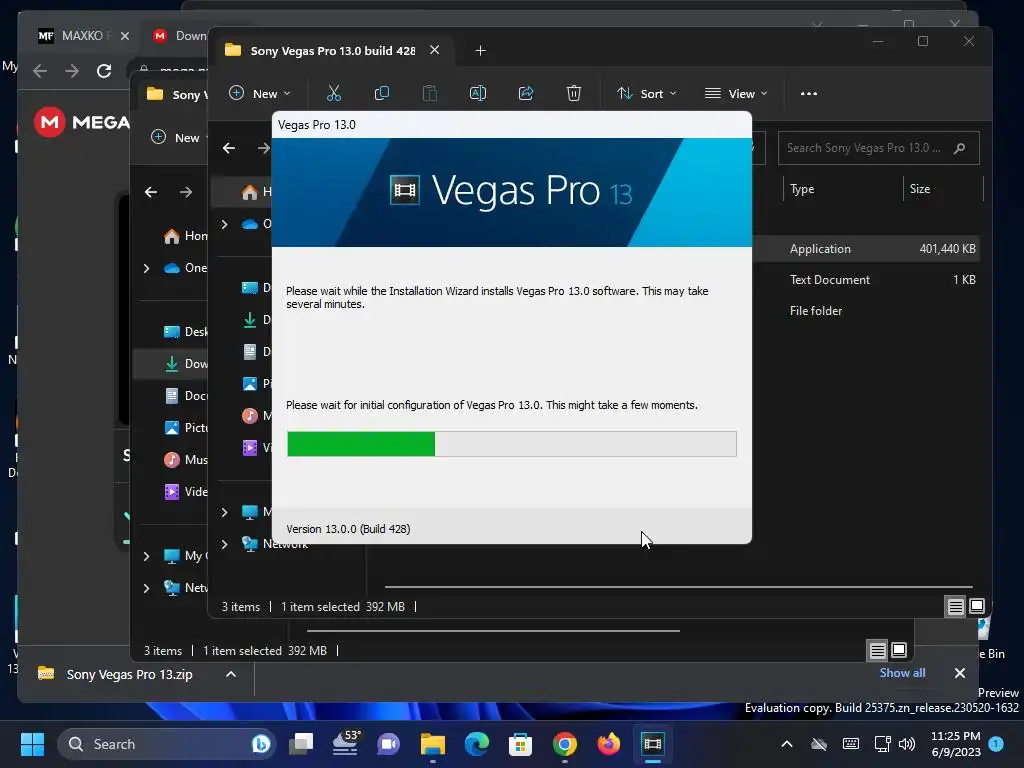Click the Size column header
The image size is (1024, 768).
[920, 189]
